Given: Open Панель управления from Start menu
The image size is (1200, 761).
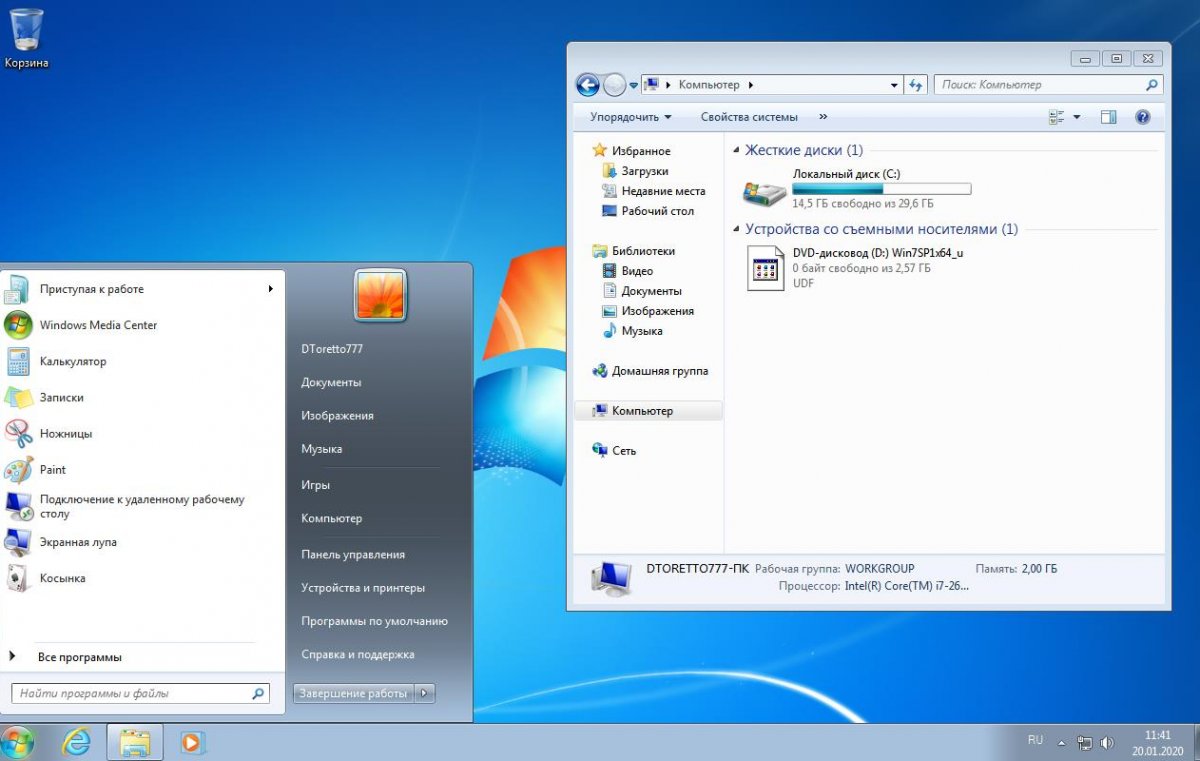Looking at the screenshot, I should pos(353,554).
